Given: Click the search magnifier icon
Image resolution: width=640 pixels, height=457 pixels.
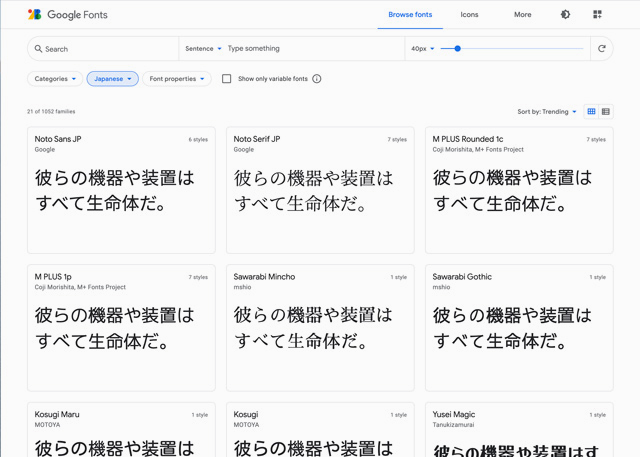Looking at the screenshot, I should click(x=38, y=49).
